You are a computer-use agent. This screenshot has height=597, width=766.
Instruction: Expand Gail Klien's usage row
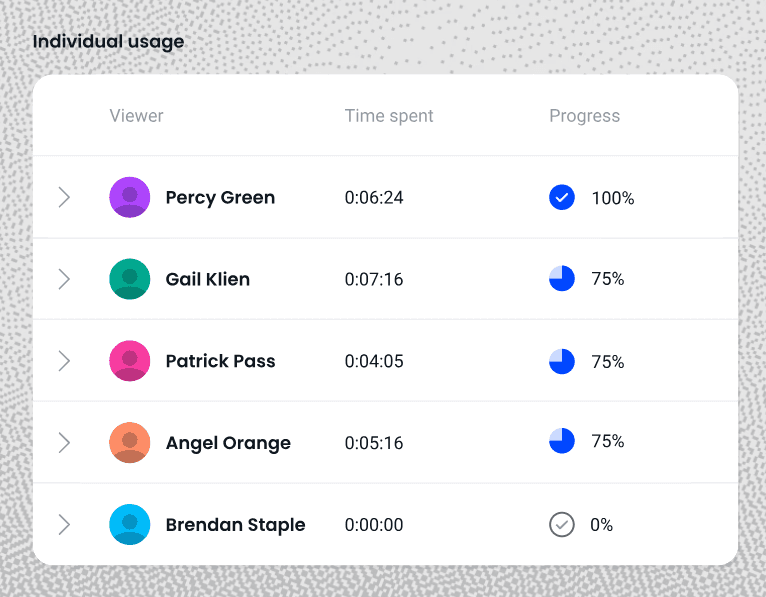pos(64,279)
